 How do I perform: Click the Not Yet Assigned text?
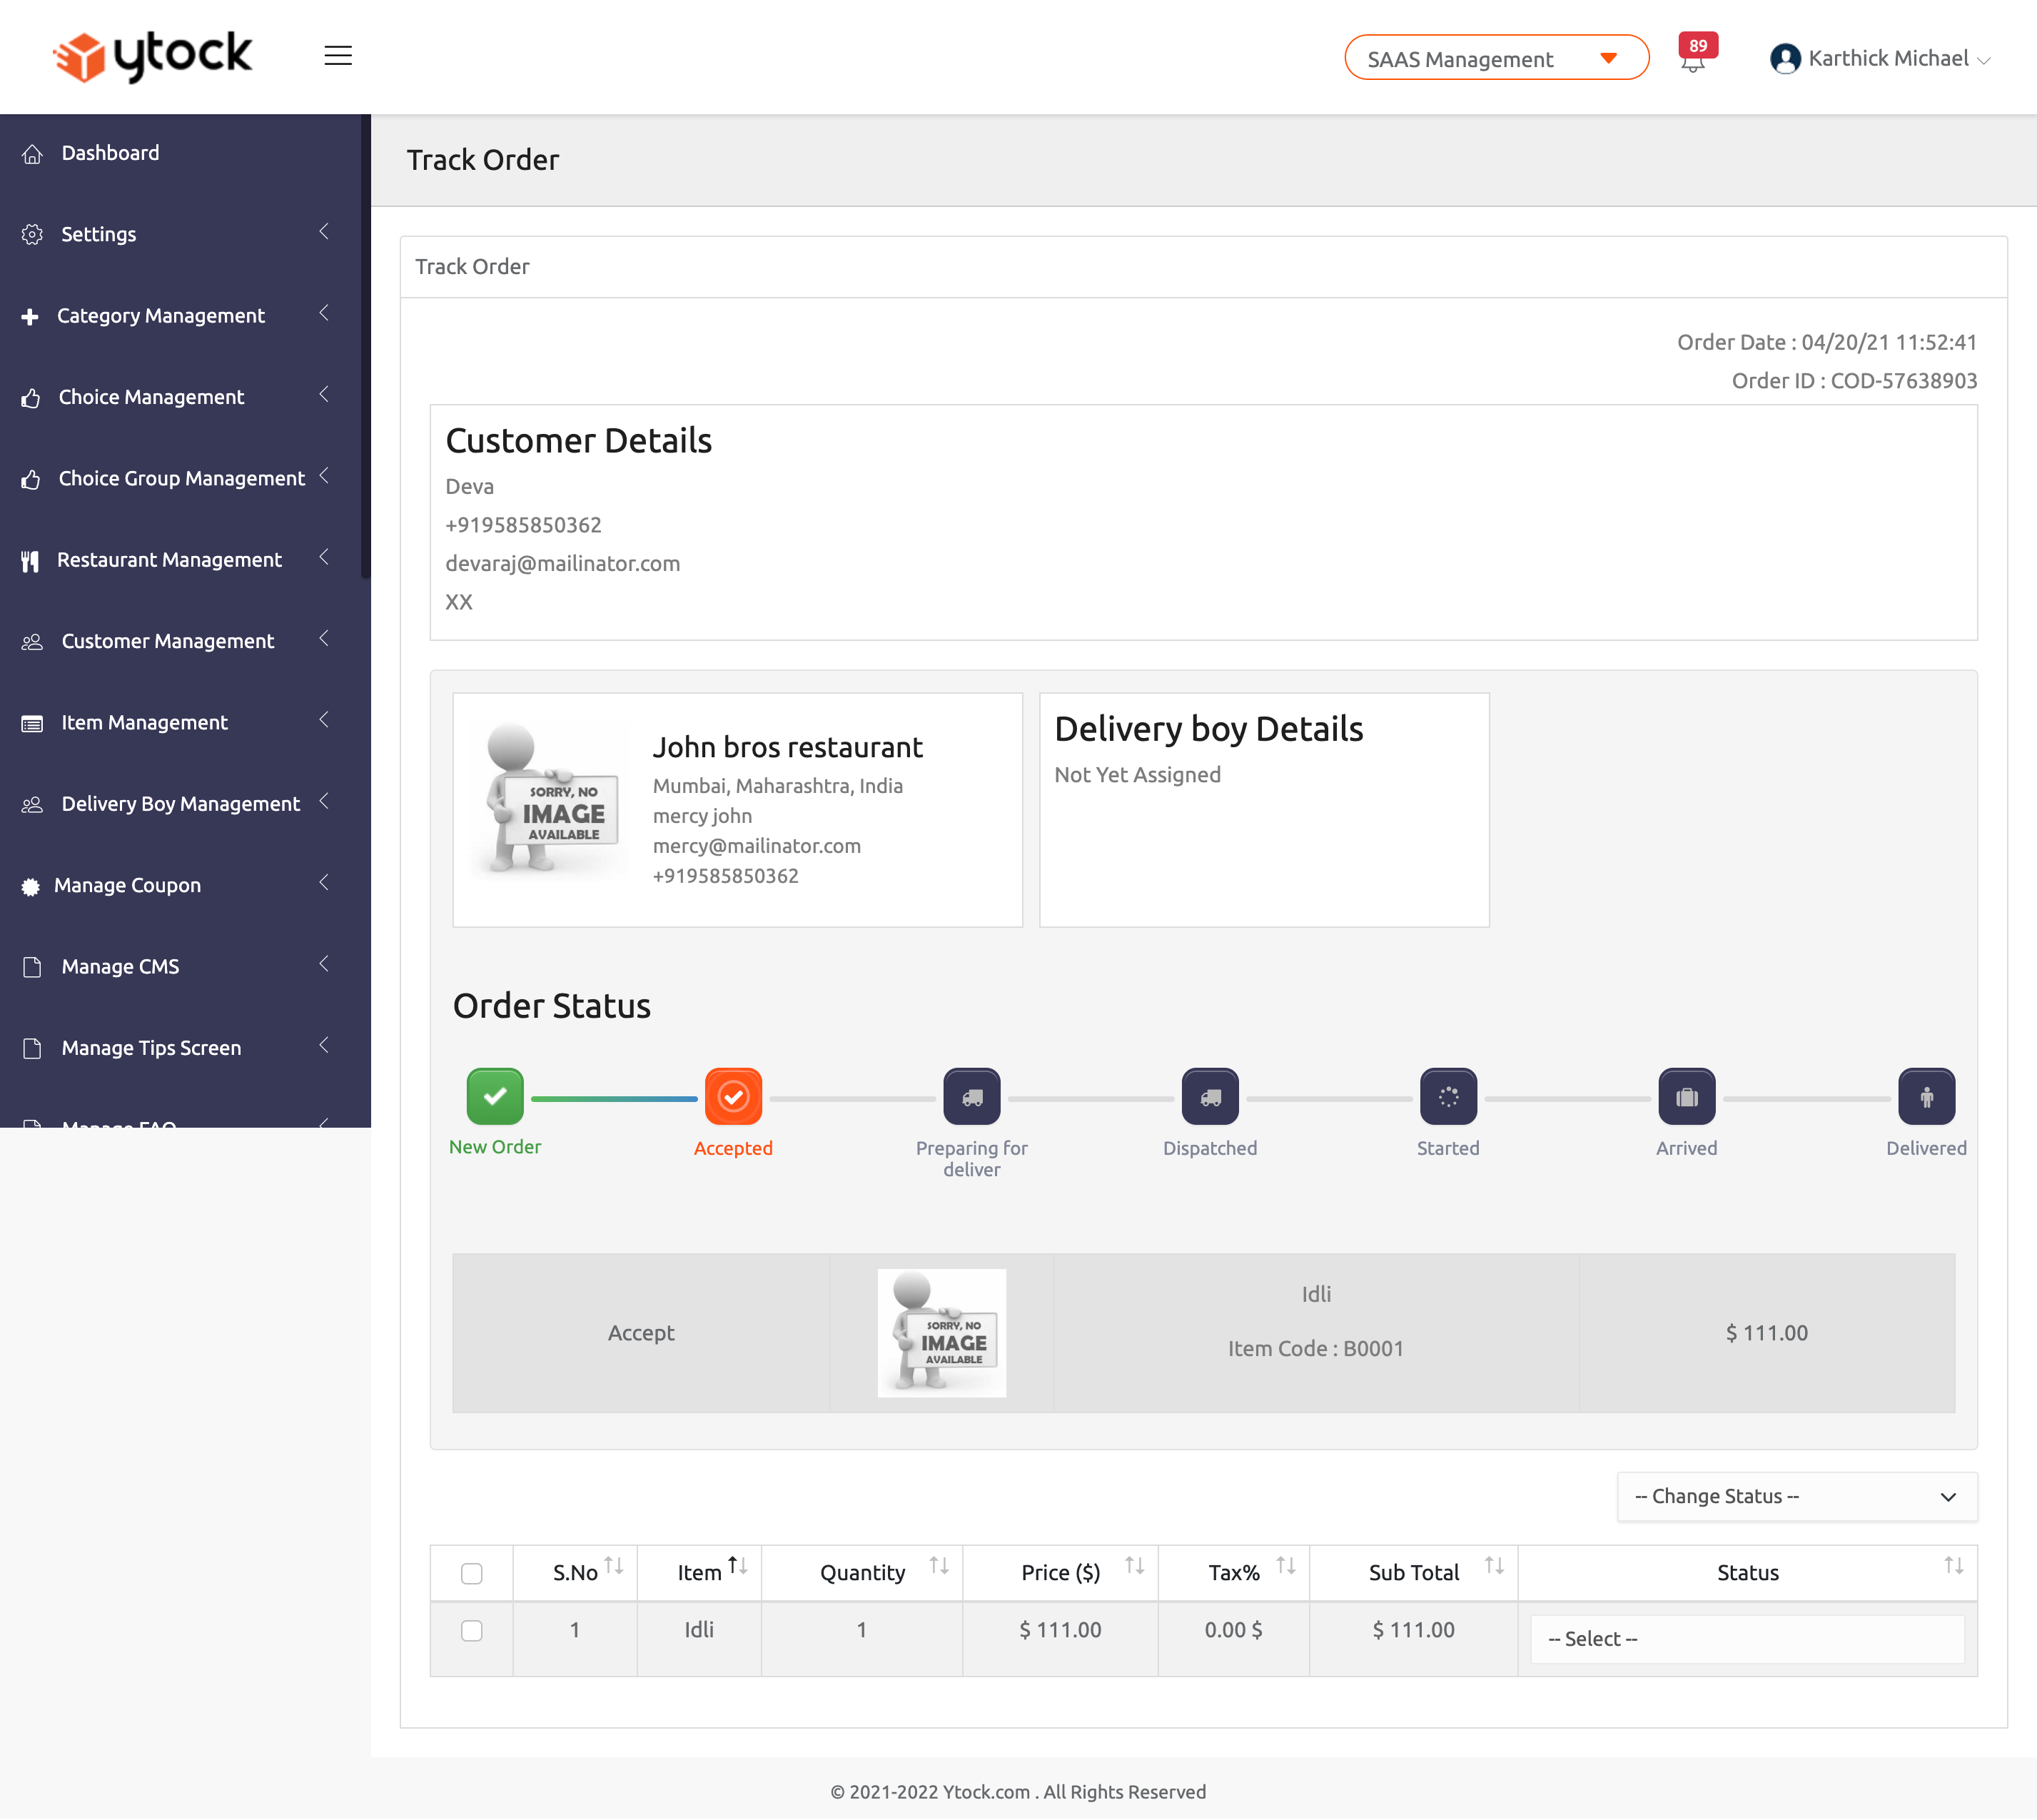(1138, 775)
